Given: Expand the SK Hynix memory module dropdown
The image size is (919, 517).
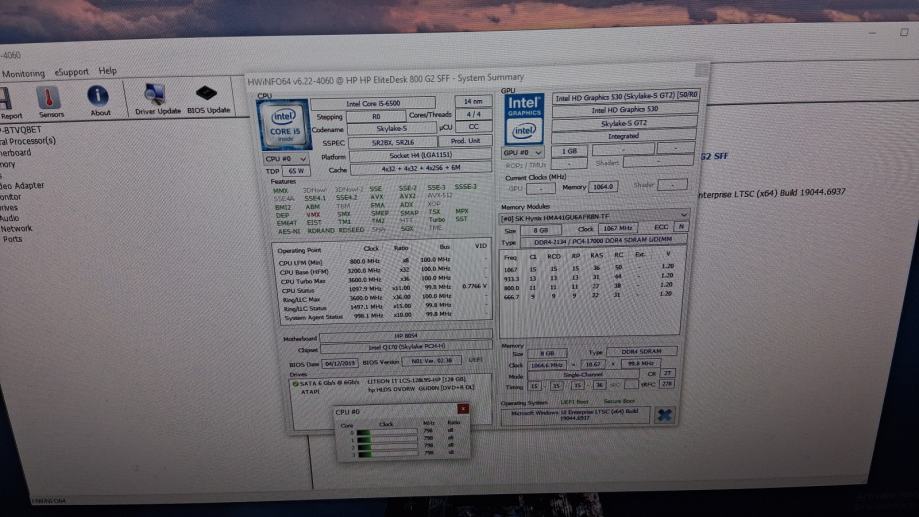Looking at the screenshot, I should pyautogui.click(x=594, y=216).
